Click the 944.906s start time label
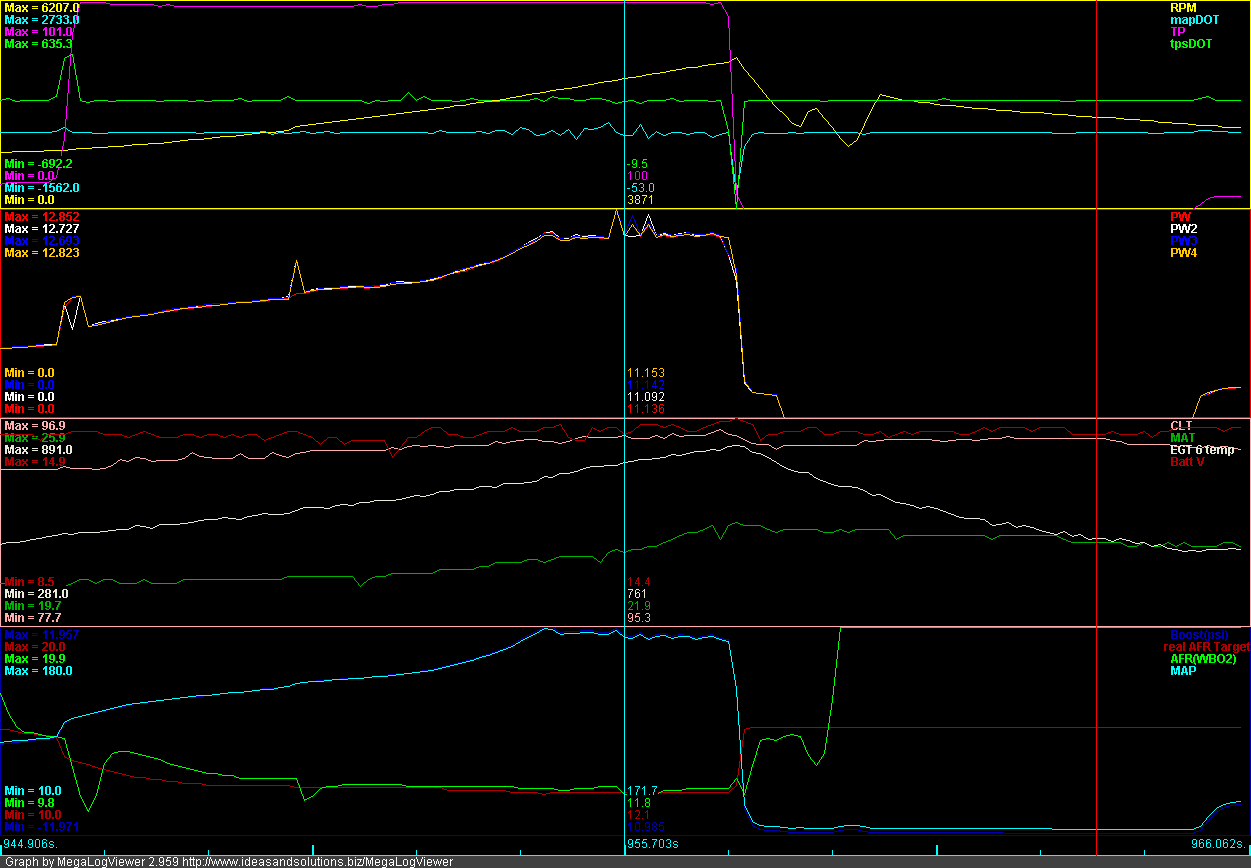Viewport: 1251px width, 868px height. click(32, 844)
